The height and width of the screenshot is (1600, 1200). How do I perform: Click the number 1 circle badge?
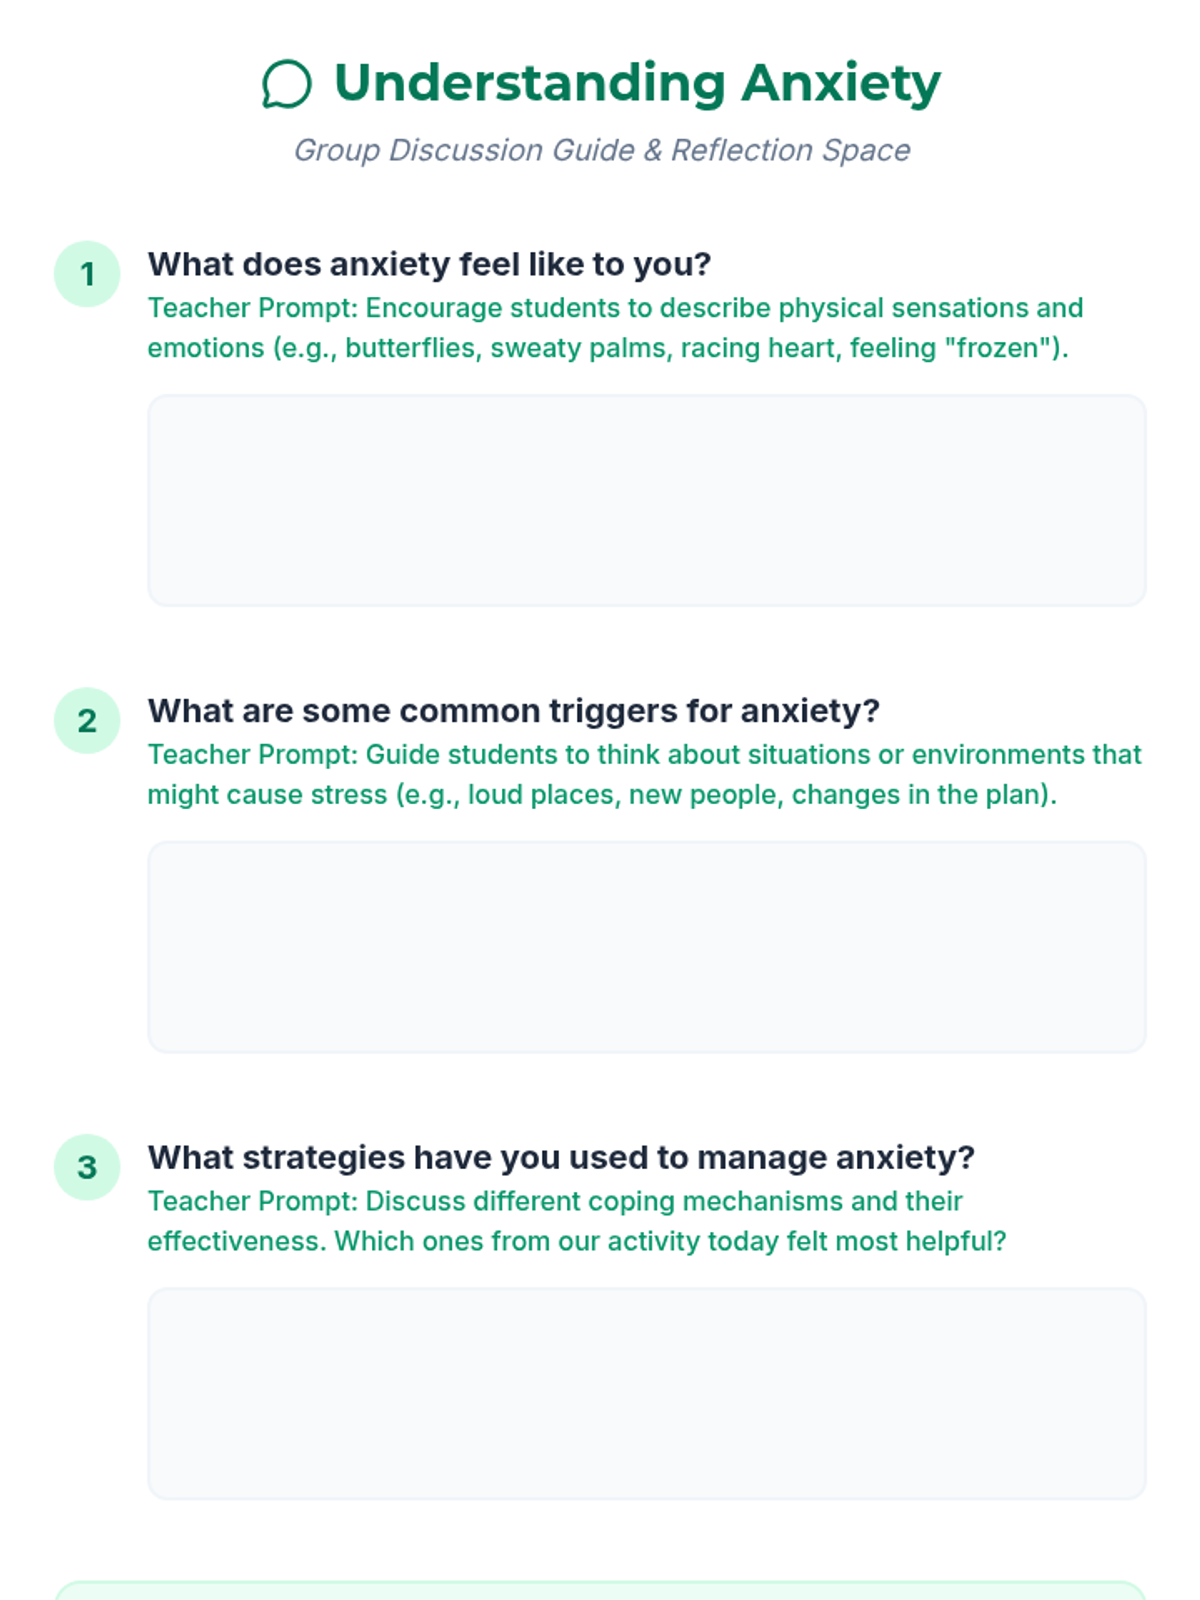[87, 274]
